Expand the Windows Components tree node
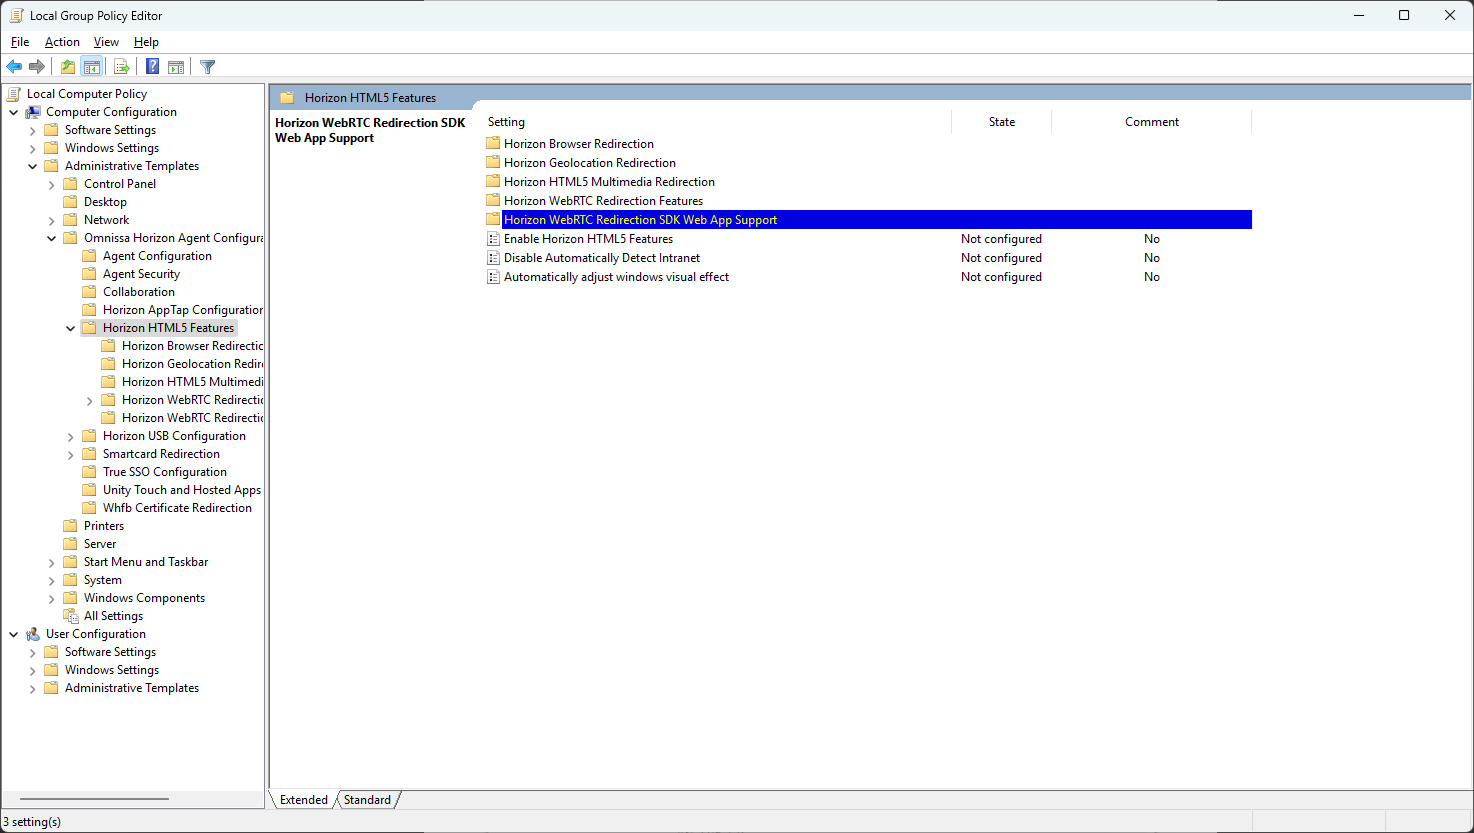Viewport: 1474px width, 833px height. [x=52, y=598]
